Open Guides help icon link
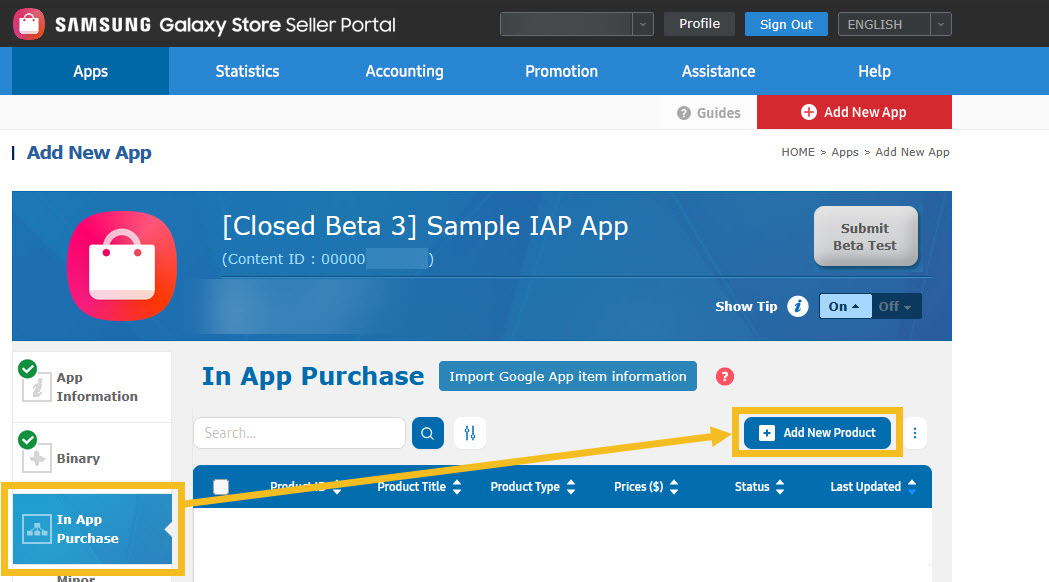The image size is (1049, 582). [x=708, y=113]
